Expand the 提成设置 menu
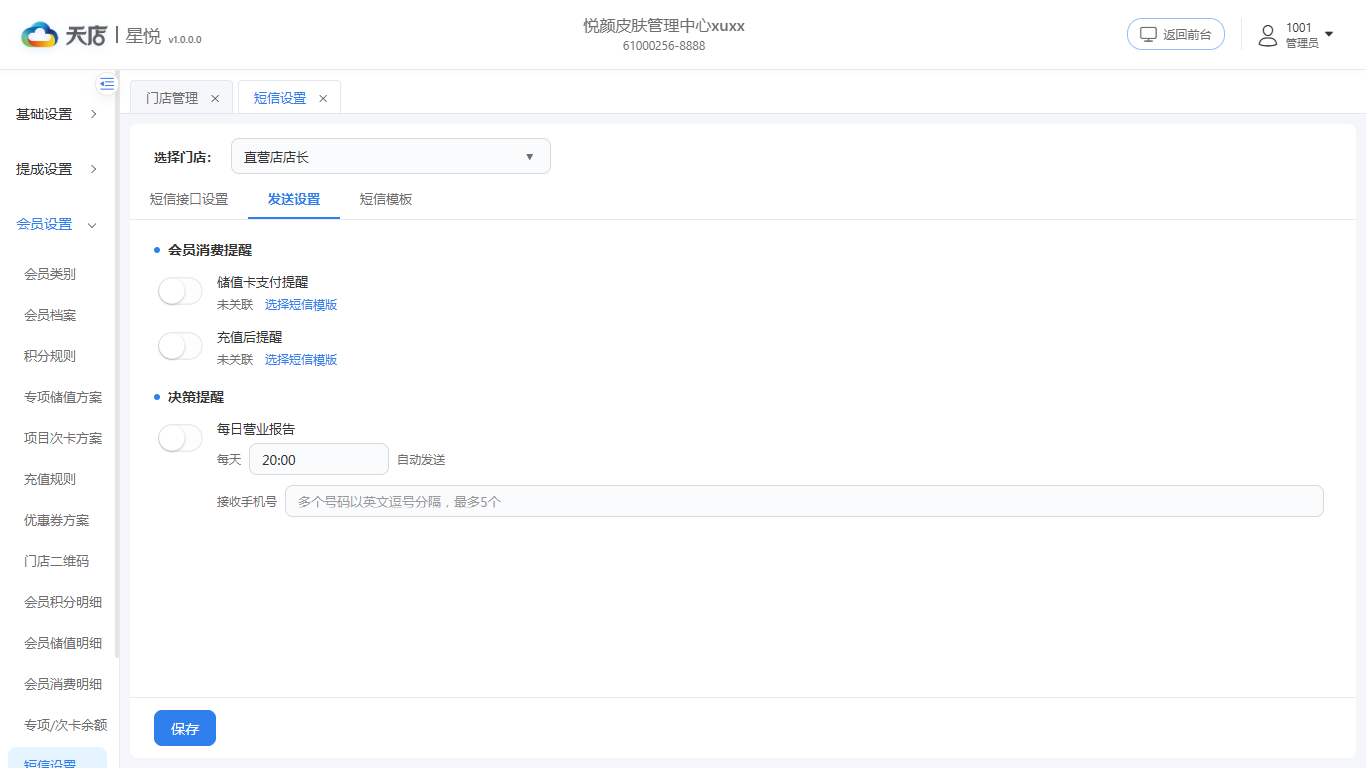This screenshot has height=768, width=1366. pos(57,169)
